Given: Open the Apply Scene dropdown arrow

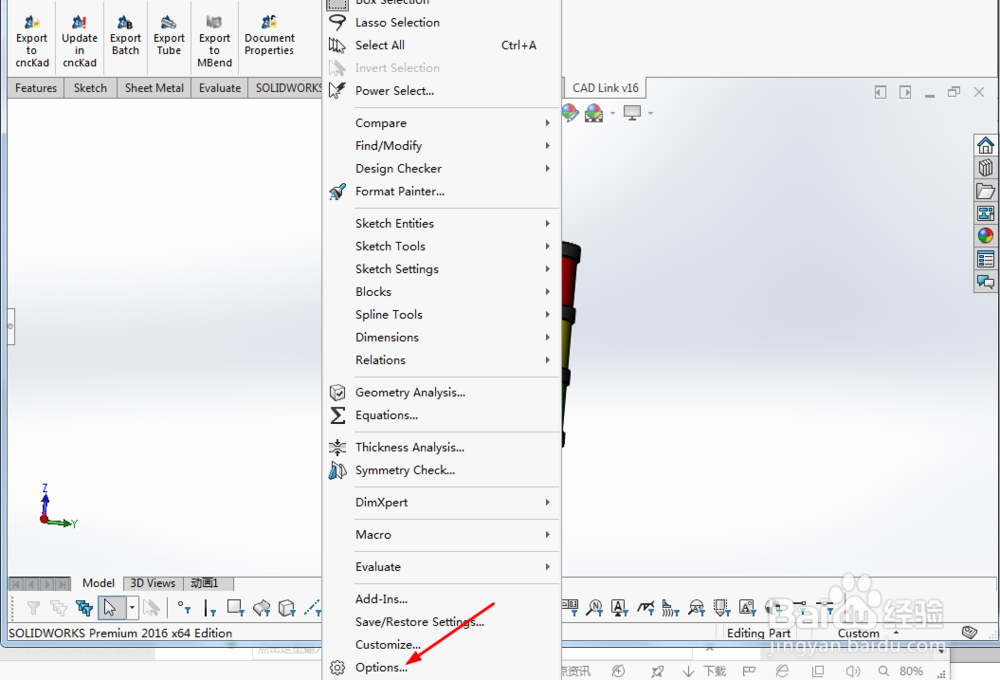Looking at the screenshot, I should 612,114.
